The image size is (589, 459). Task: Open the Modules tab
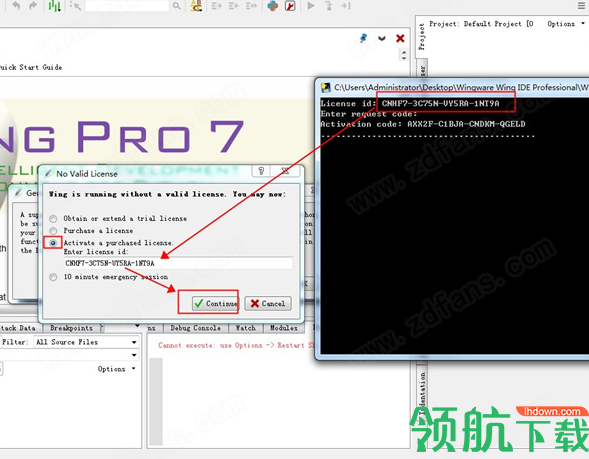[x=284, y=328]
